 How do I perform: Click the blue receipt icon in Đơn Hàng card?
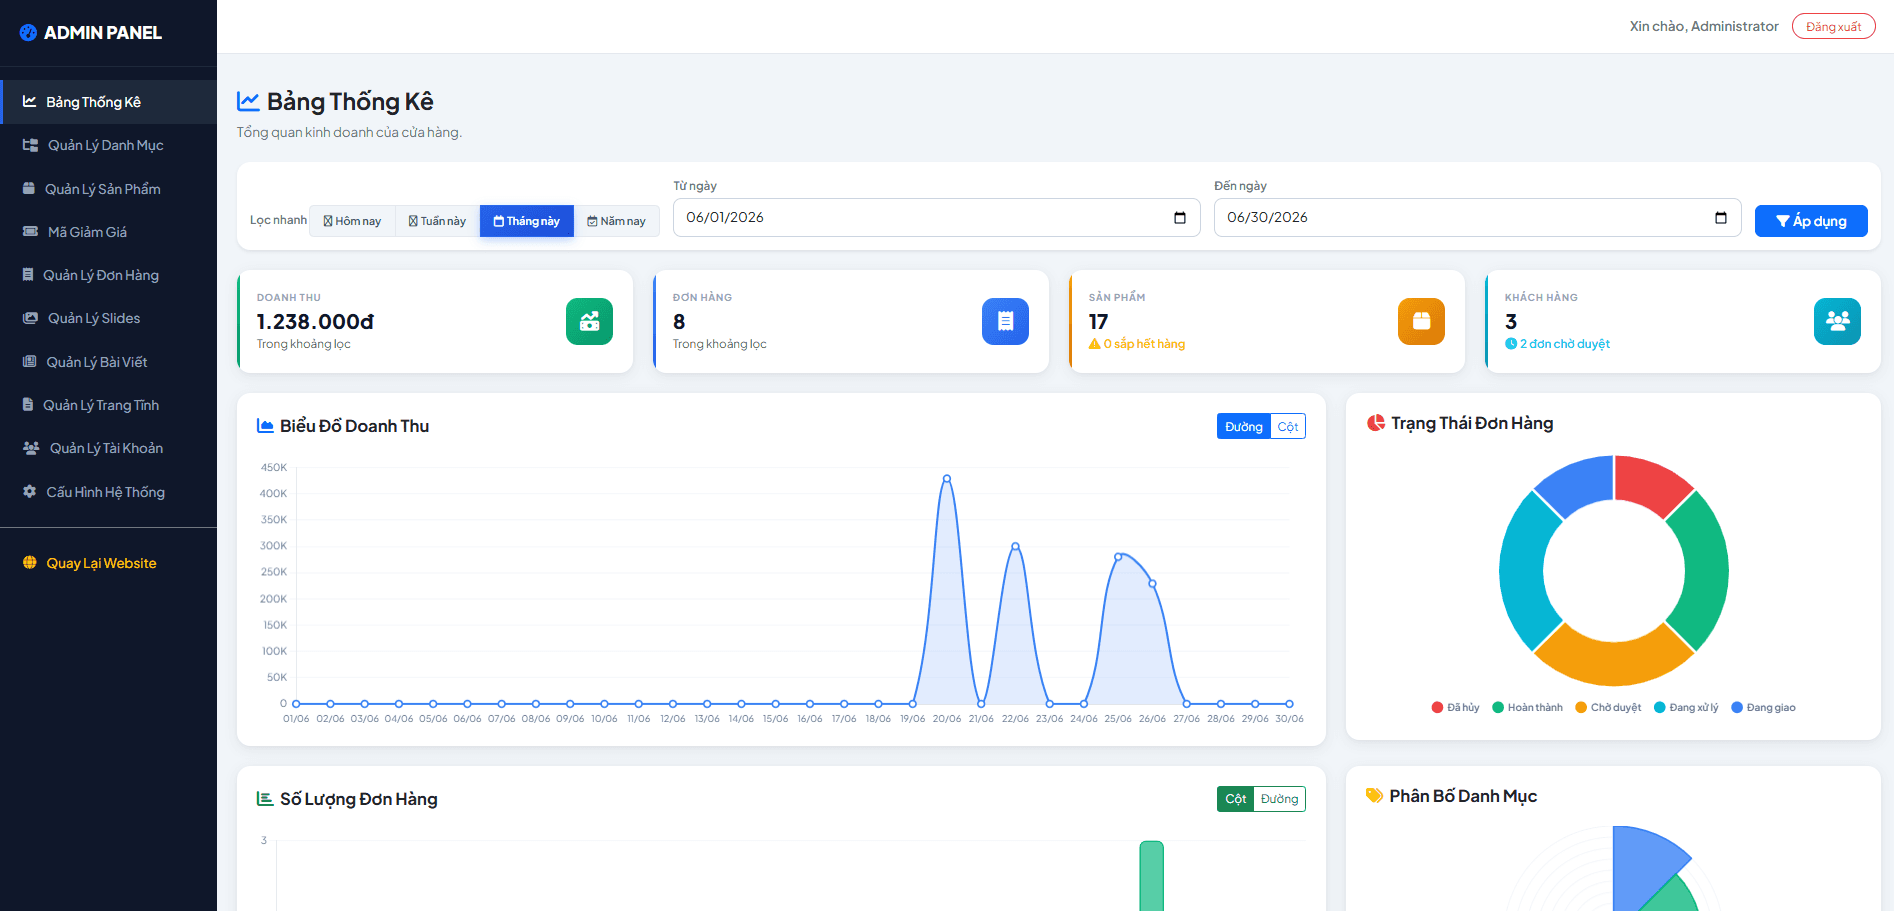click(x=1005, y=321)
